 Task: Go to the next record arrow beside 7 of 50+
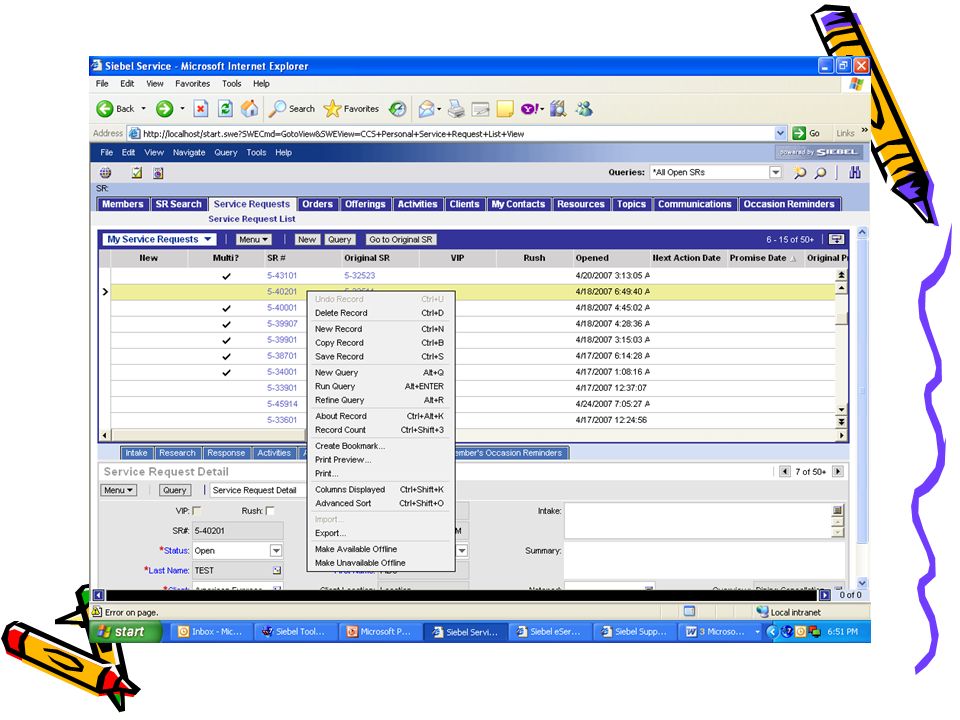(x=838, y=471)
